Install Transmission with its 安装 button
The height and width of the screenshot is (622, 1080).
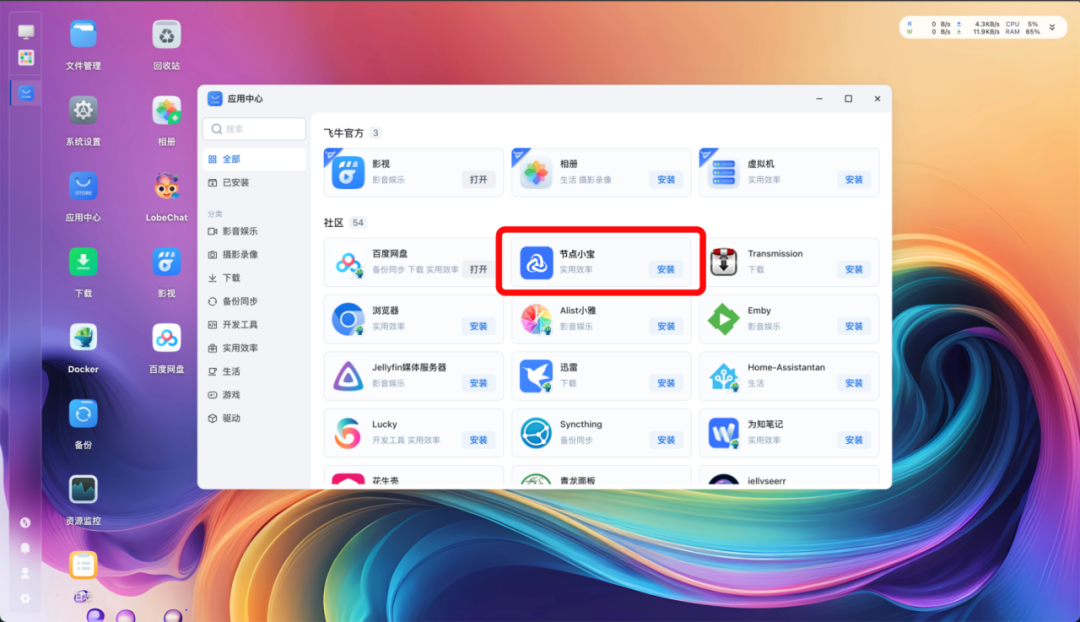pyautogui.click(x=854, y=269)
